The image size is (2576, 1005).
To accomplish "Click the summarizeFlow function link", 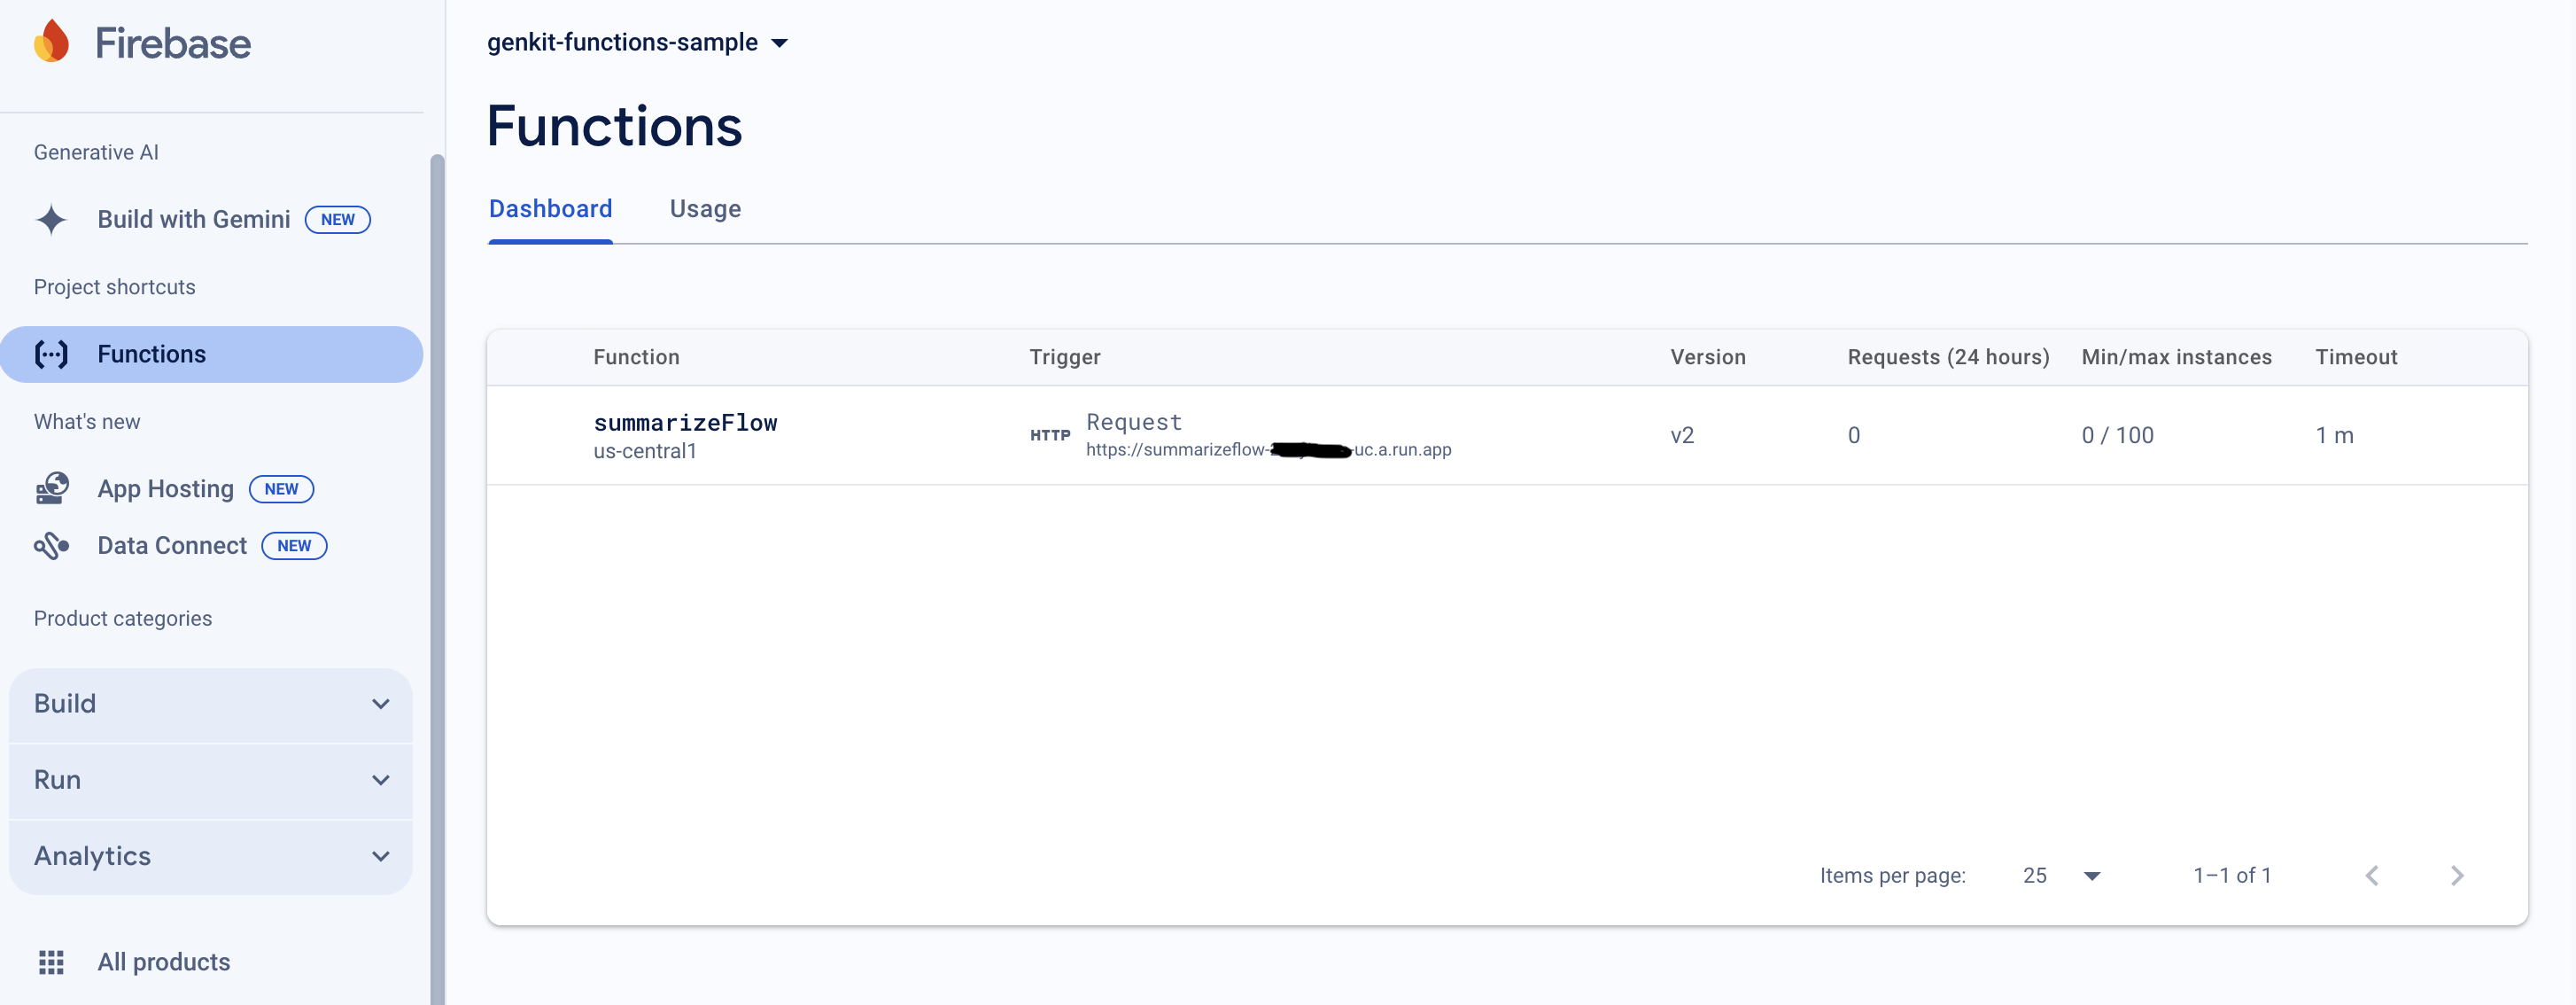I will click(x=685, y=421).
